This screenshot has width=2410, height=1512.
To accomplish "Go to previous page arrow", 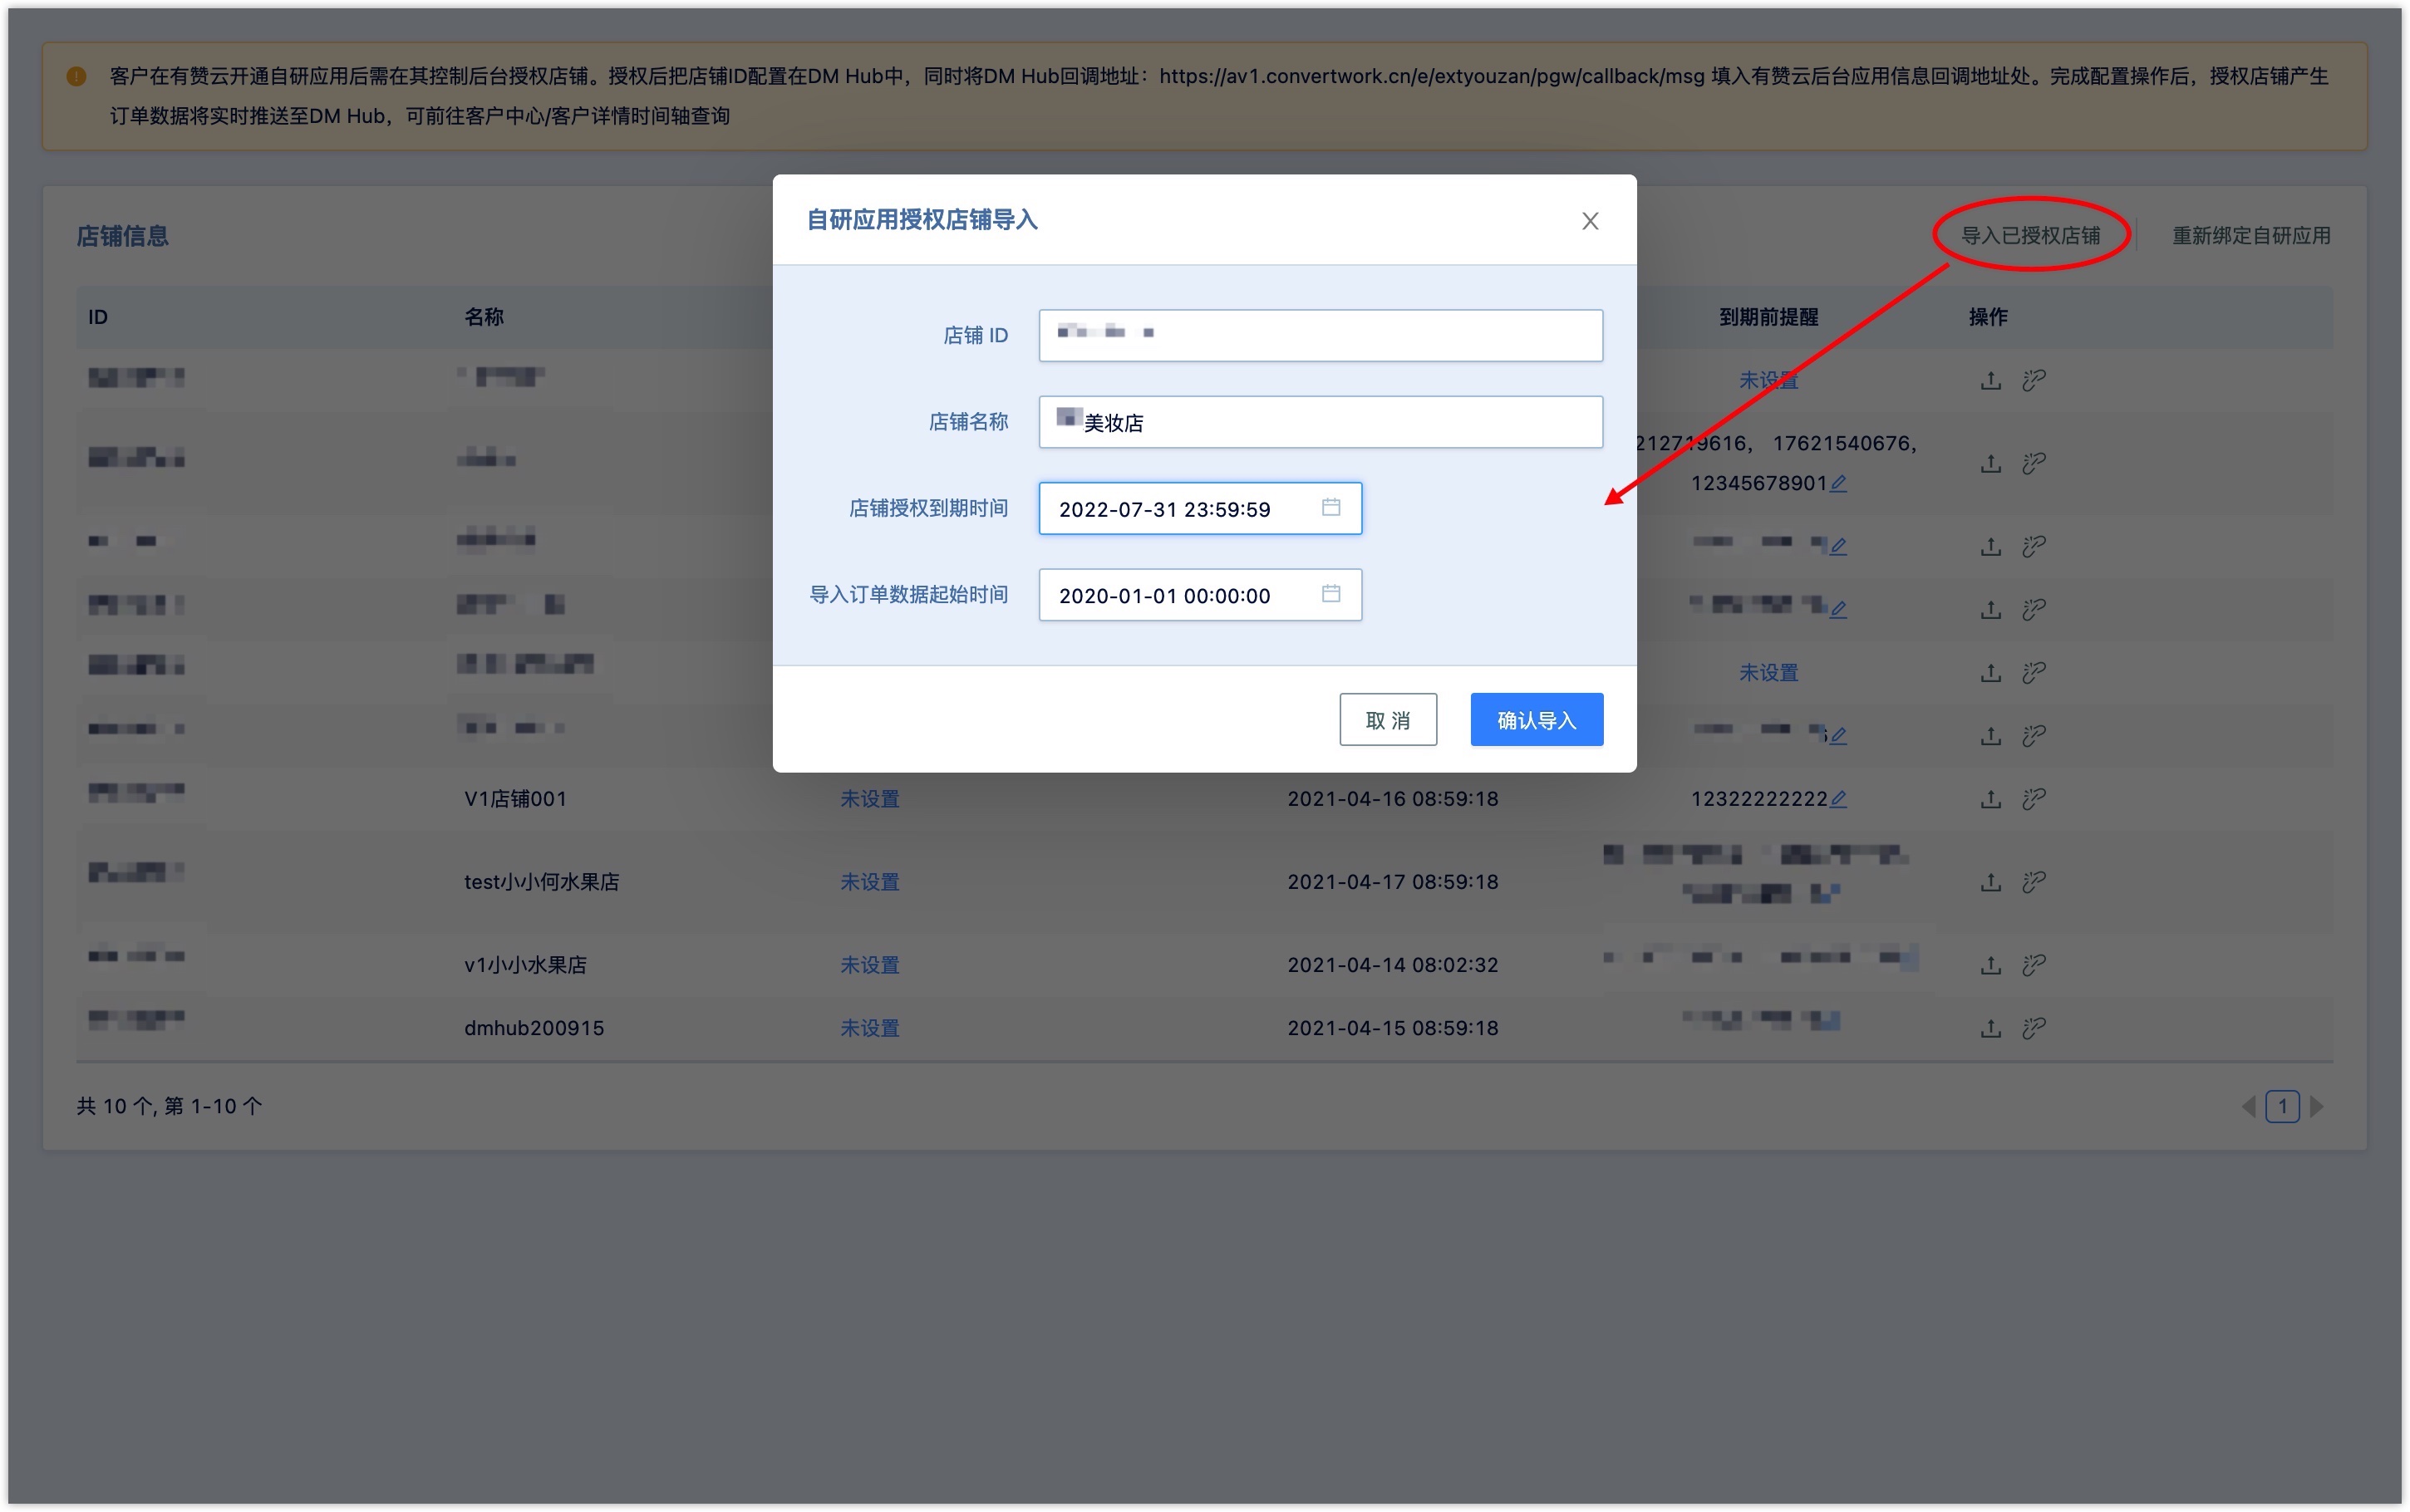I will click(2248, 1106).
